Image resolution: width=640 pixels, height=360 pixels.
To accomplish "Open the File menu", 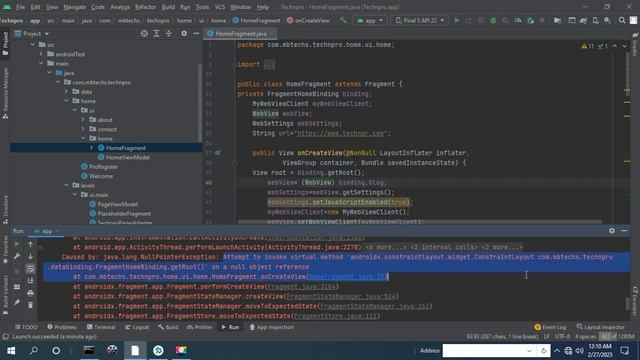I will tap(20, 7).
